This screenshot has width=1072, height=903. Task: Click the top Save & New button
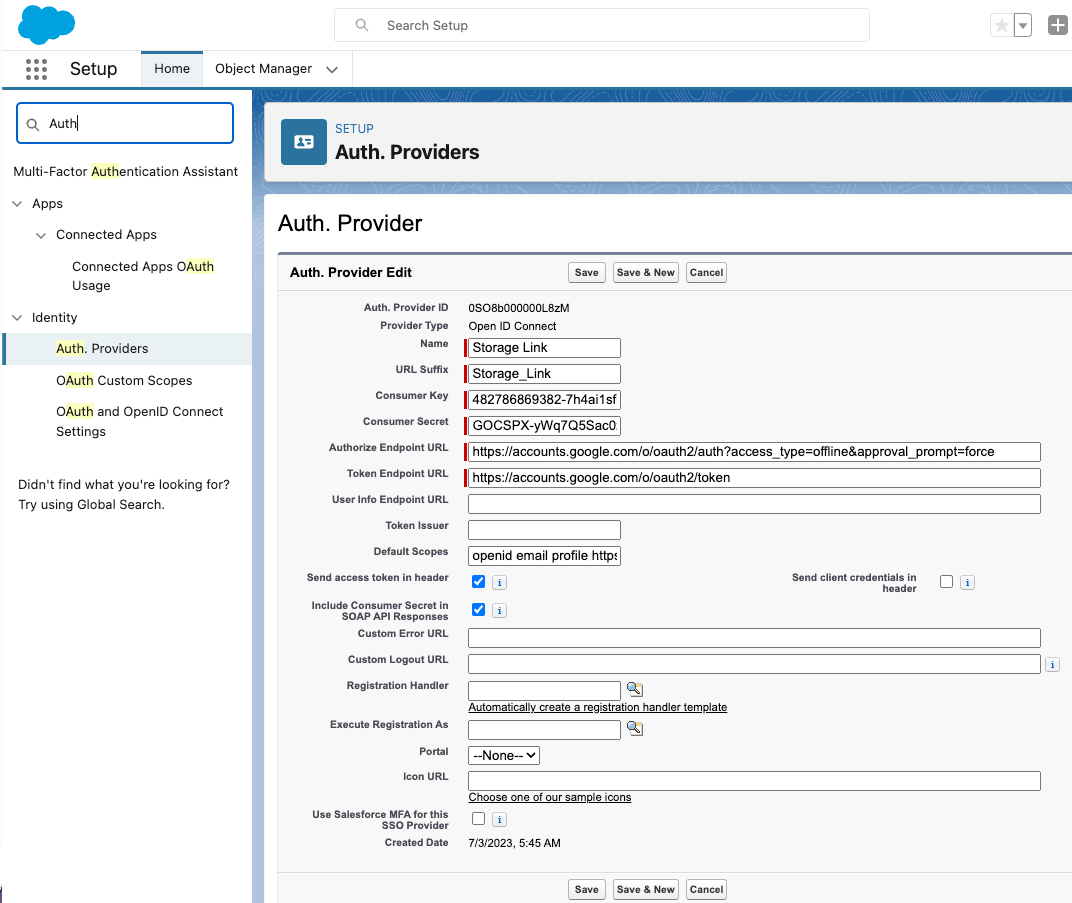[645, 272]
